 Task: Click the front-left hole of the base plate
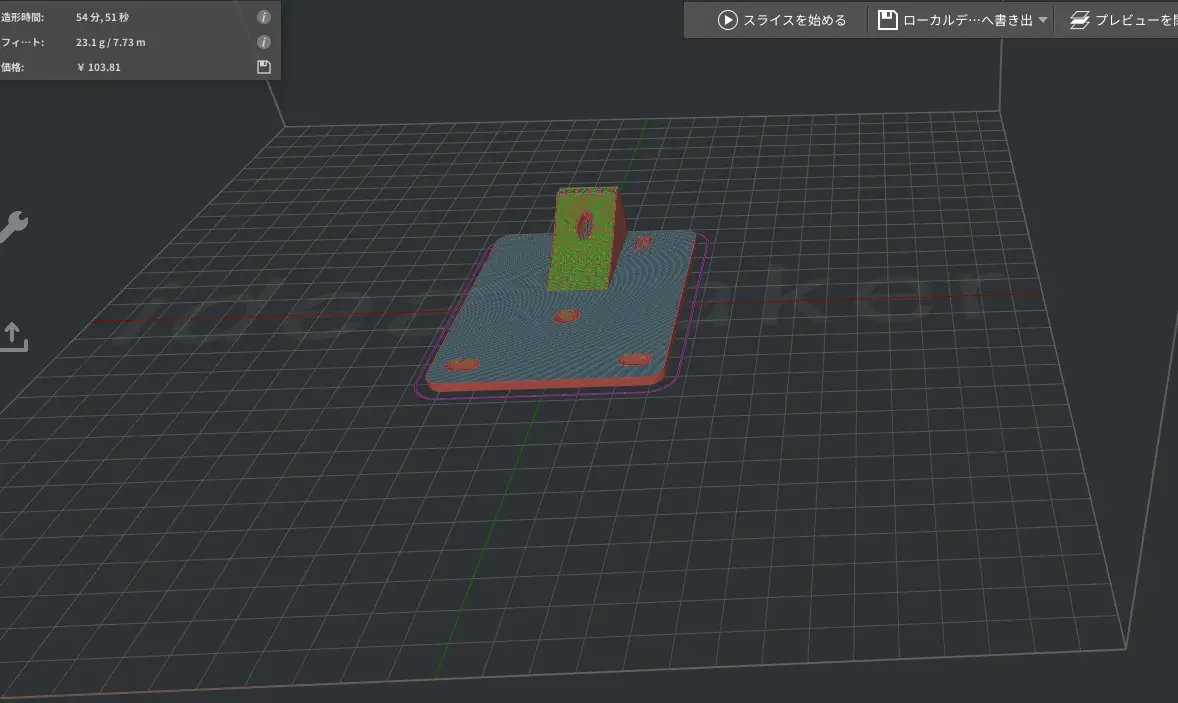(x=462, y=365)
